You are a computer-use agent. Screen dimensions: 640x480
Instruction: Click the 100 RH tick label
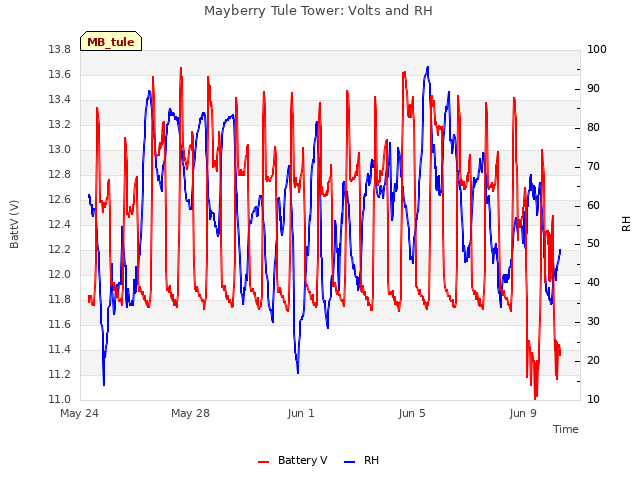(597, 50)
